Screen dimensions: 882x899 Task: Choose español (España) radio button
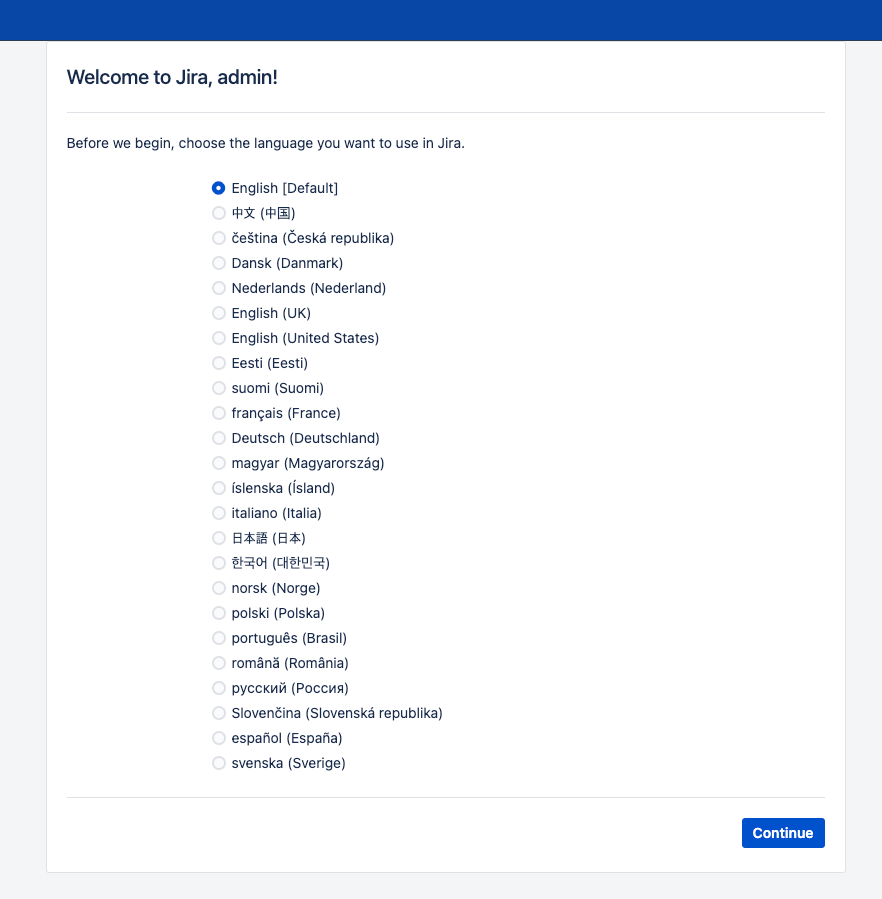click(x=218, y=738)
